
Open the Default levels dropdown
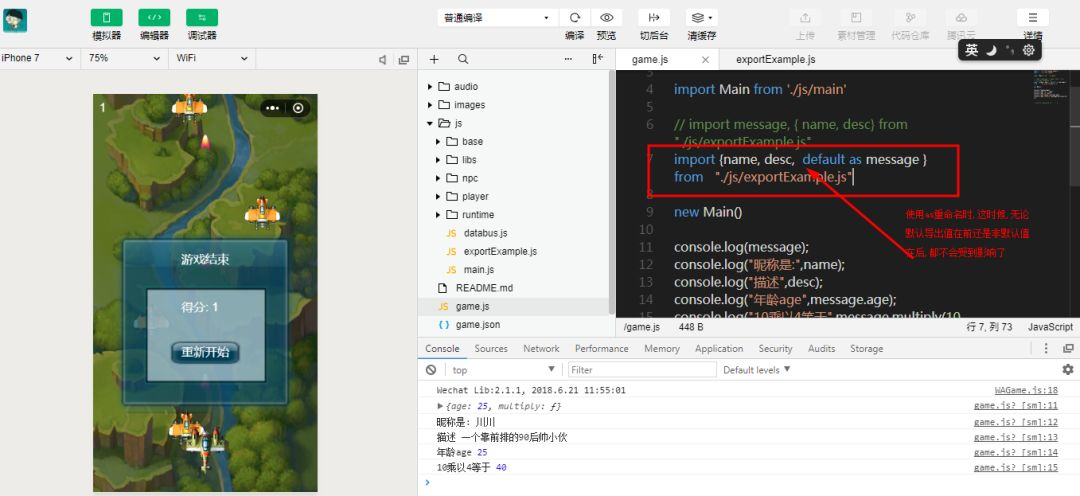(x=757, y=370)
